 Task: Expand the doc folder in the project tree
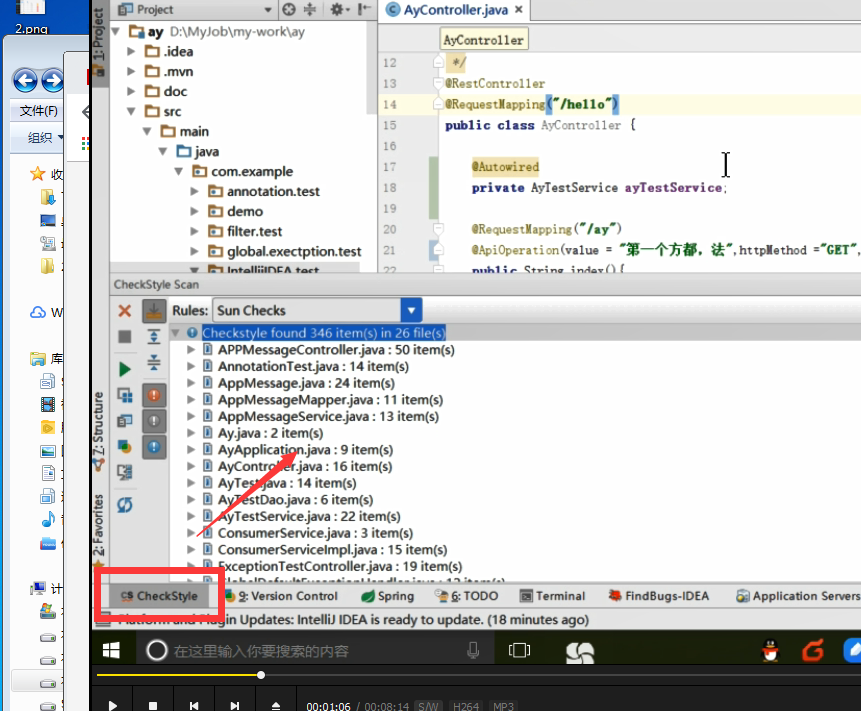[x=131, y=91]
